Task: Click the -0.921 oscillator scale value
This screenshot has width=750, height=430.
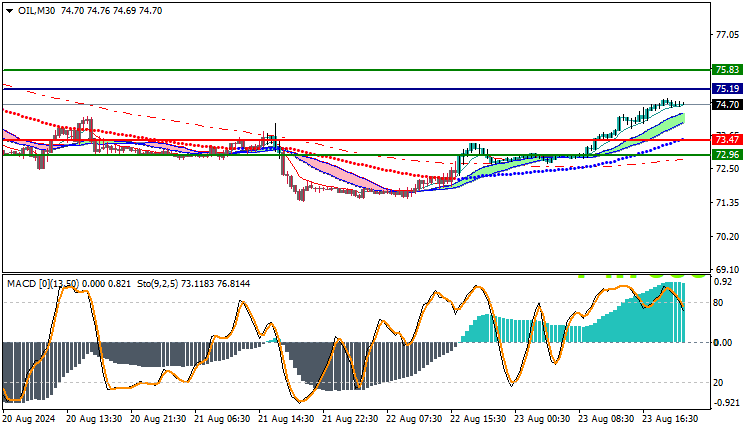Action: (726, 403)
